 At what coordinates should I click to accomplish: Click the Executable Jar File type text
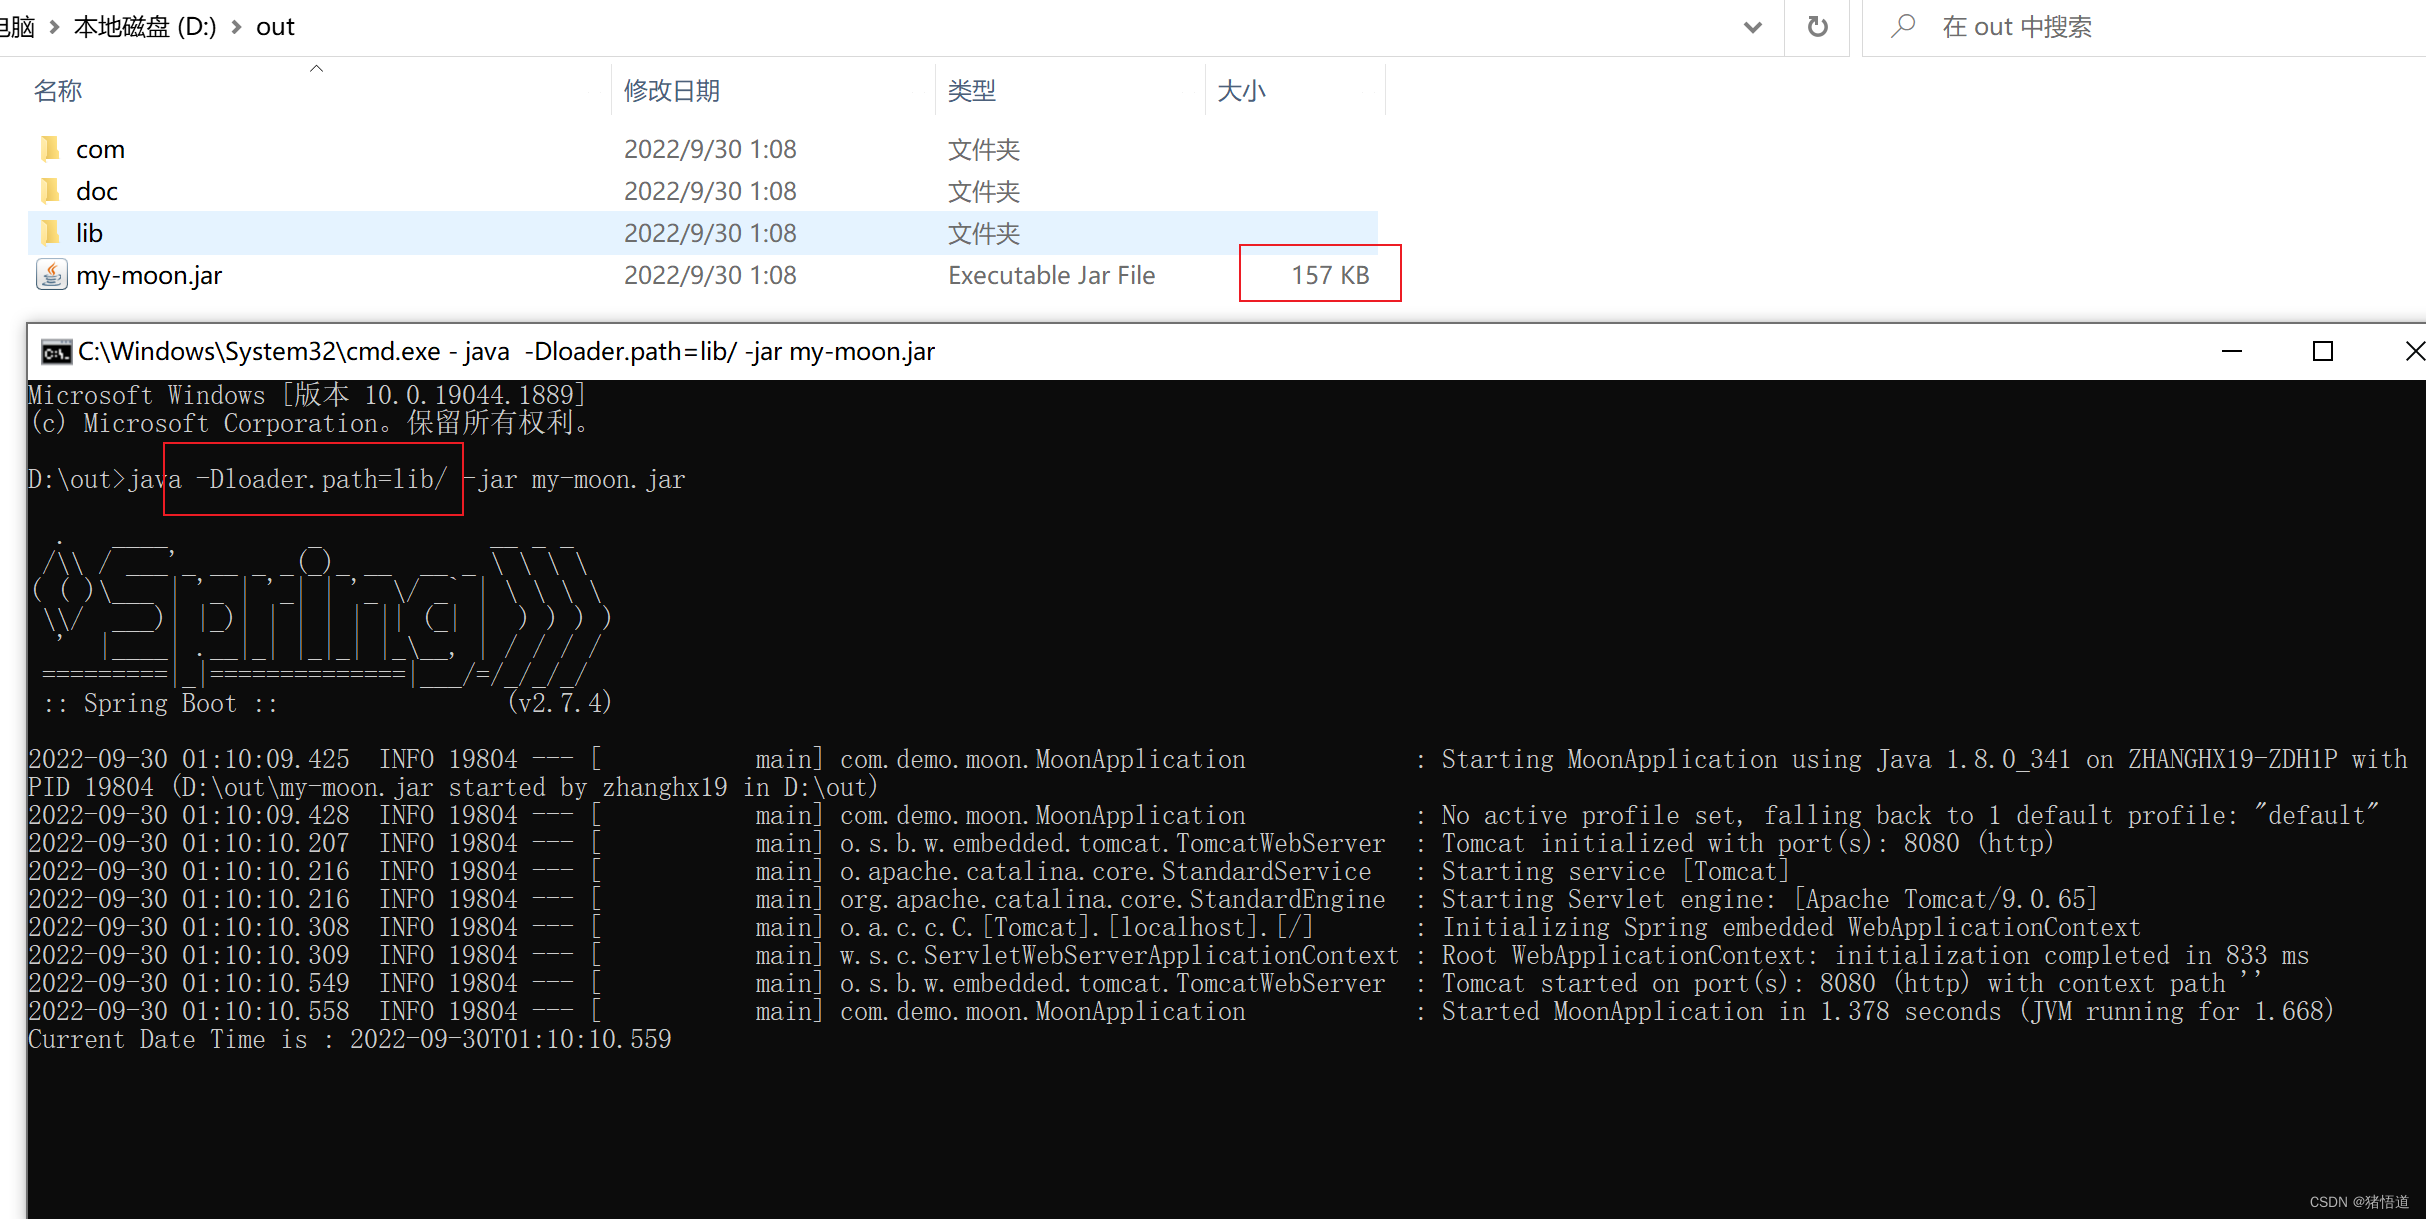tap(1051, 275)
